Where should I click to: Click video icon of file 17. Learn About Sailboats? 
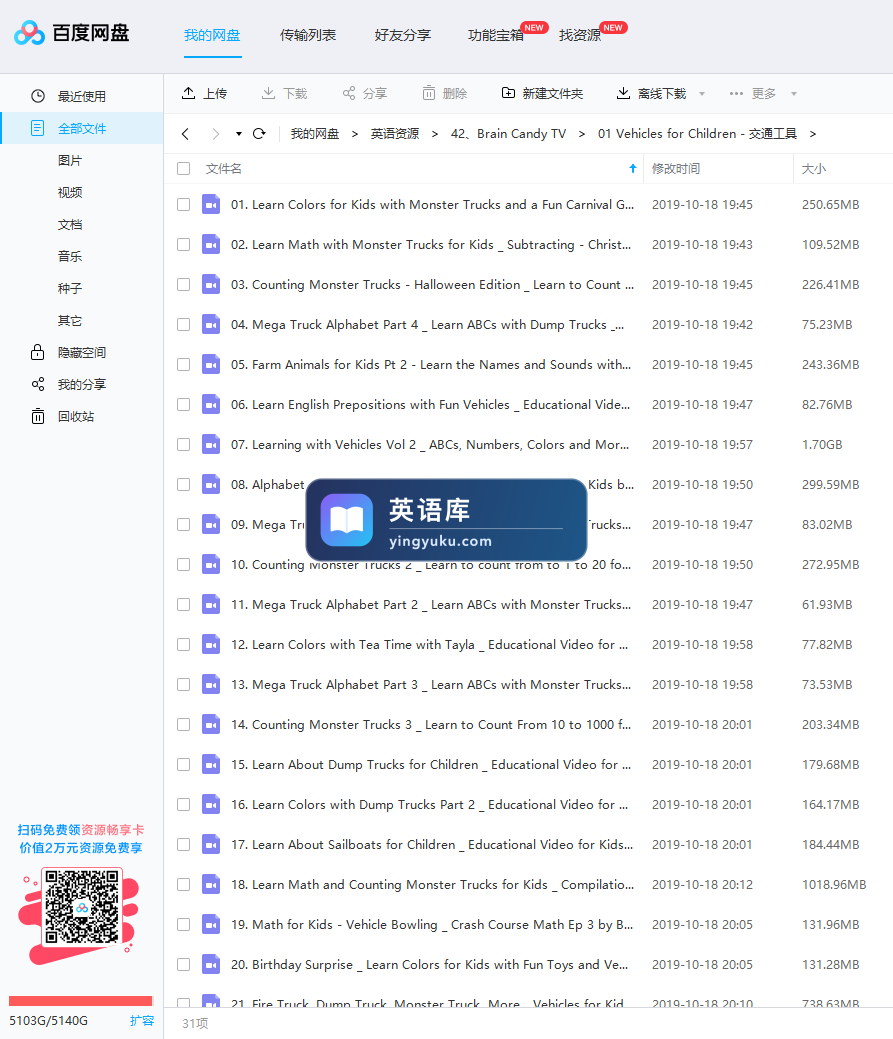pos(211,845)
